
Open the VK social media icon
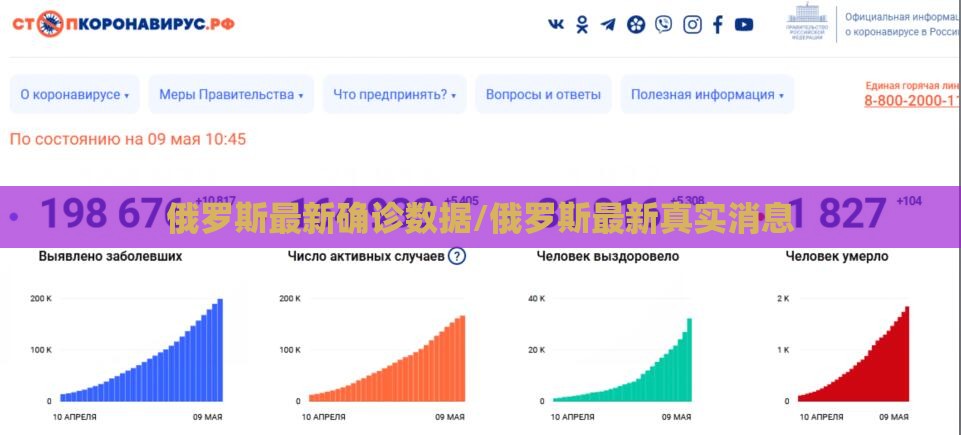point(556,24)
